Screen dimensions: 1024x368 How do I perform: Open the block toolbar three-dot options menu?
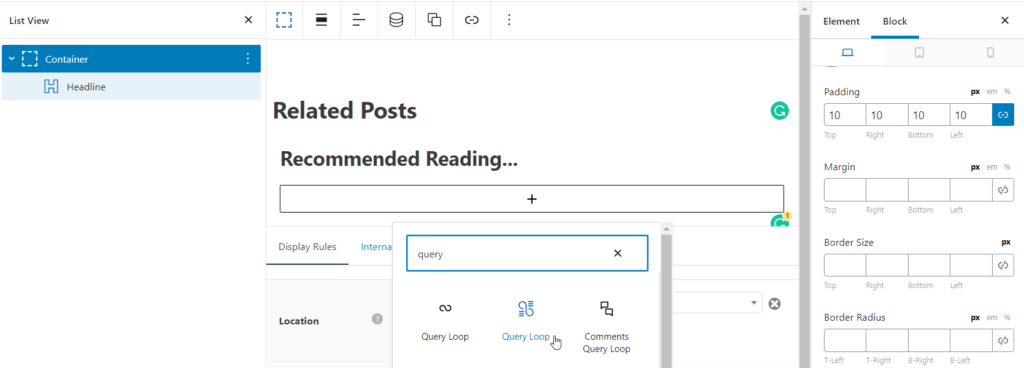(509, 20)
